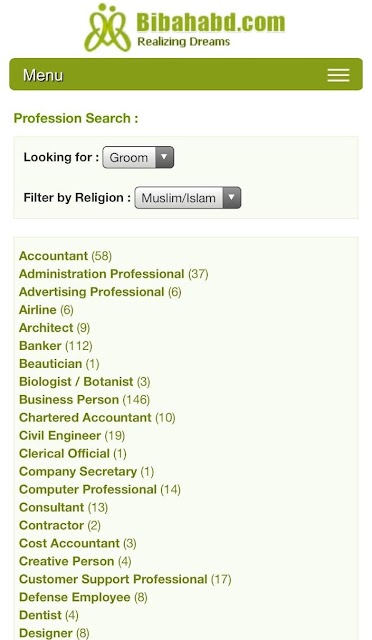View Airline profession results
372x640 pixels.
(x=38, y=310)
